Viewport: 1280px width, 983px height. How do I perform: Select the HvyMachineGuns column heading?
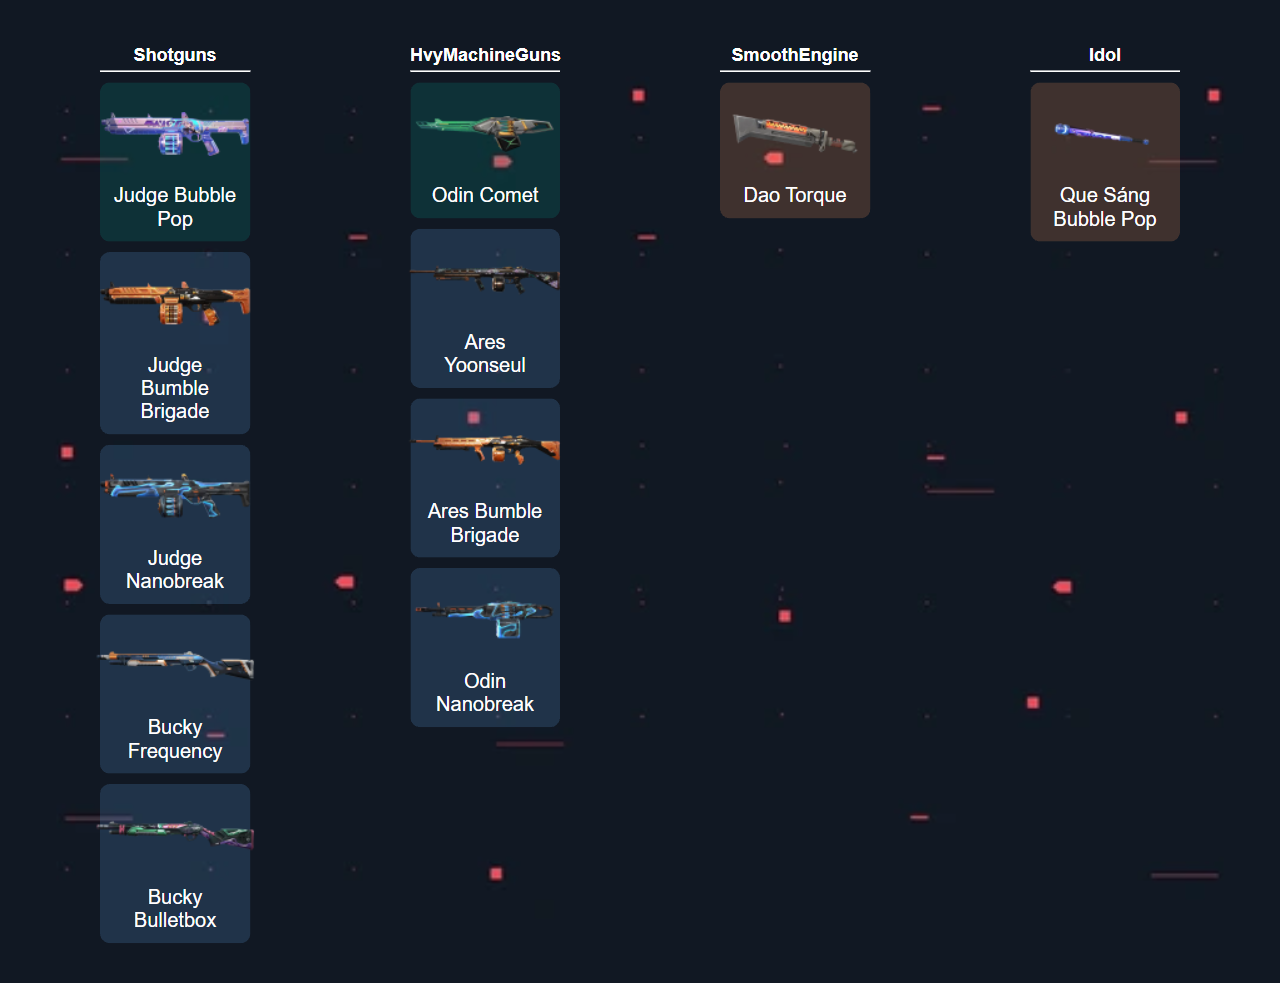point(485,55)
